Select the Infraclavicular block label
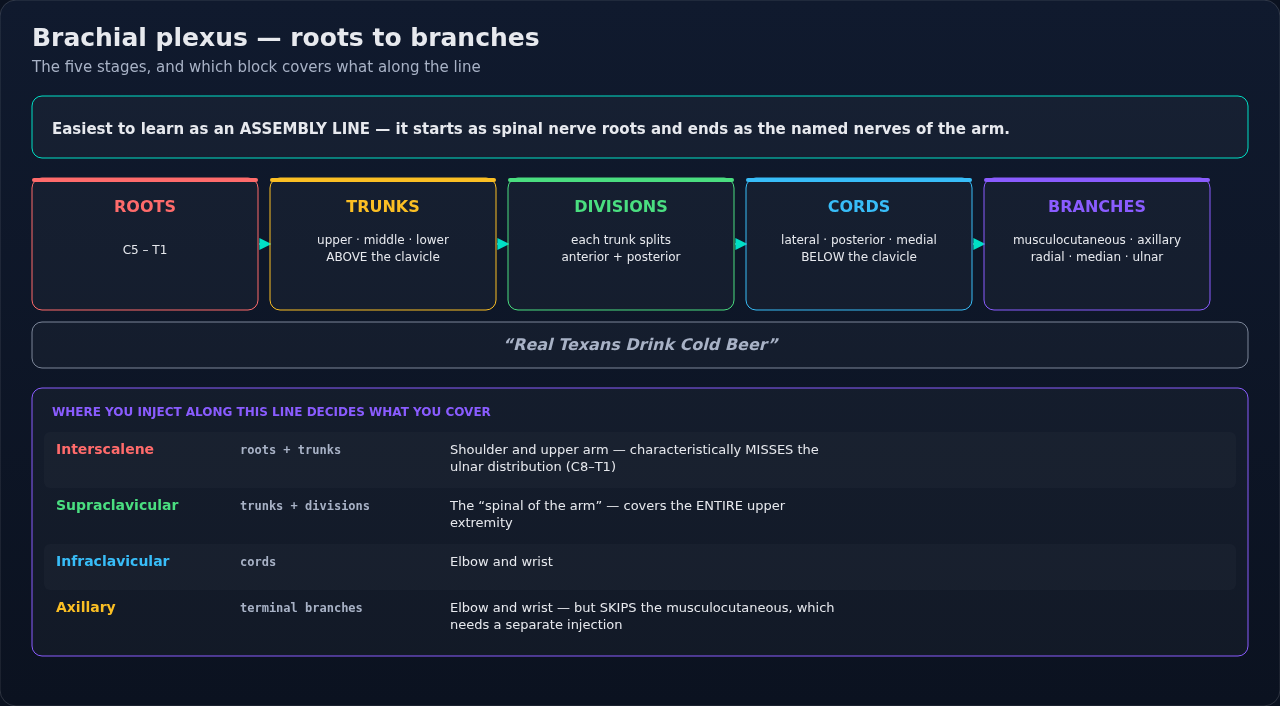 [x=113, y=562]
